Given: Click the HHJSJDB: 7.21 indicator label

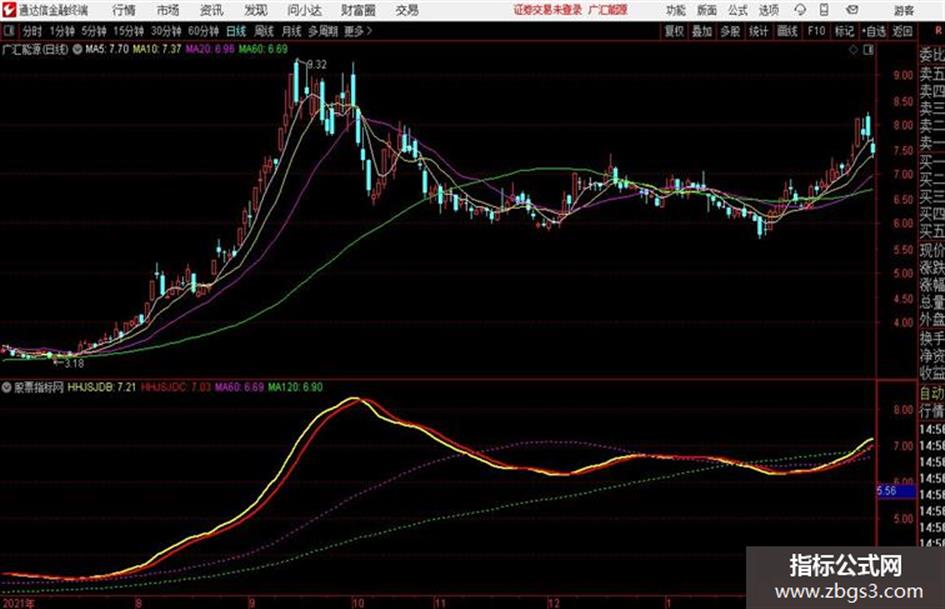Looking at the screenshot, I should click(x=101, y=387).
